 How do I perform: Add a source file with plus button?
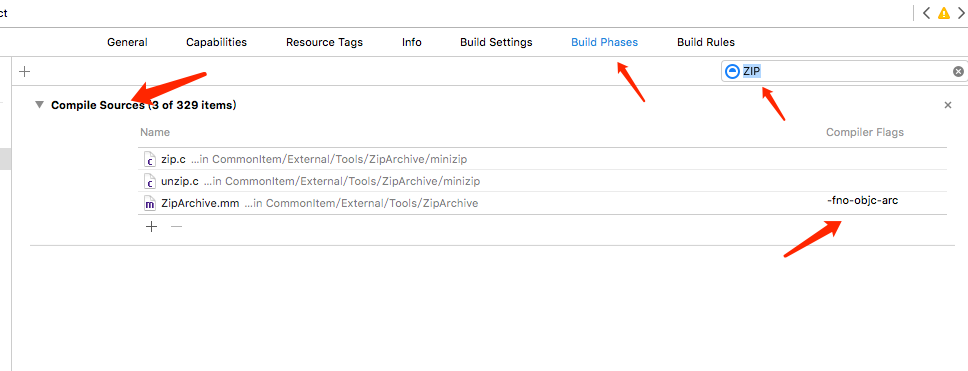[x=151, y=227]
